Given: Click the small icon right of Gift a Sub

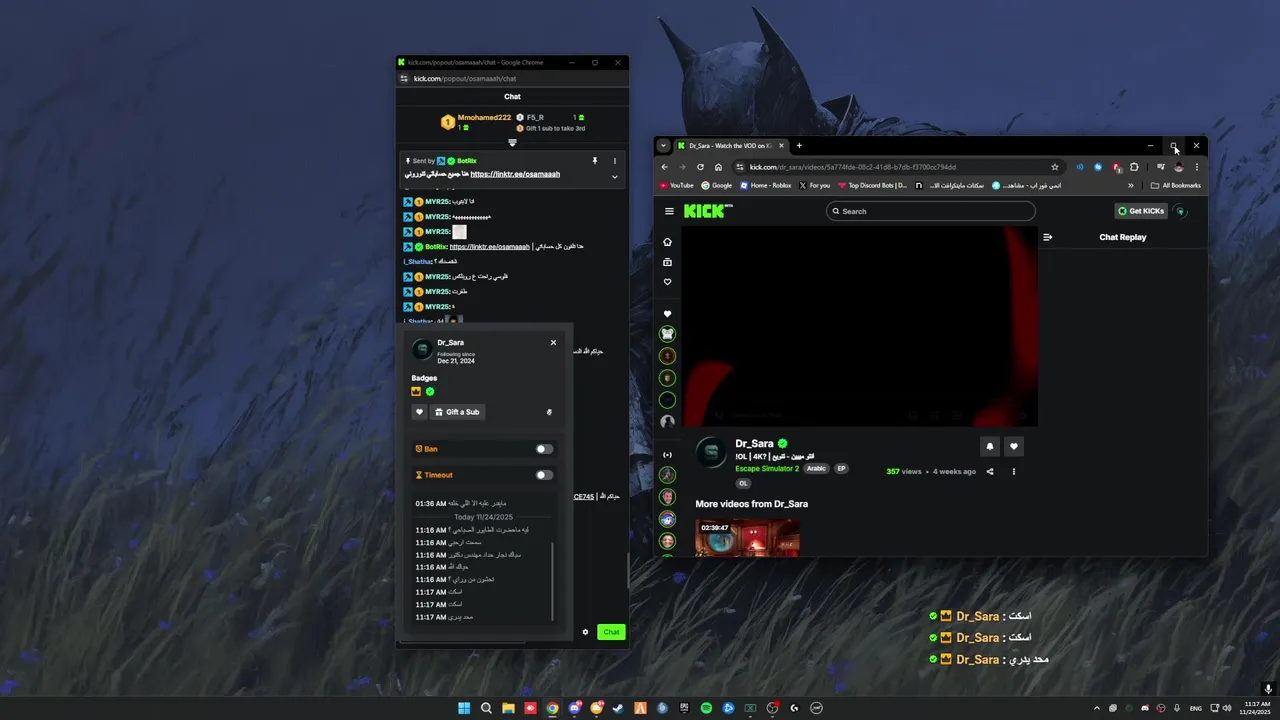Looking at the screenshot, I should [549, 412].
